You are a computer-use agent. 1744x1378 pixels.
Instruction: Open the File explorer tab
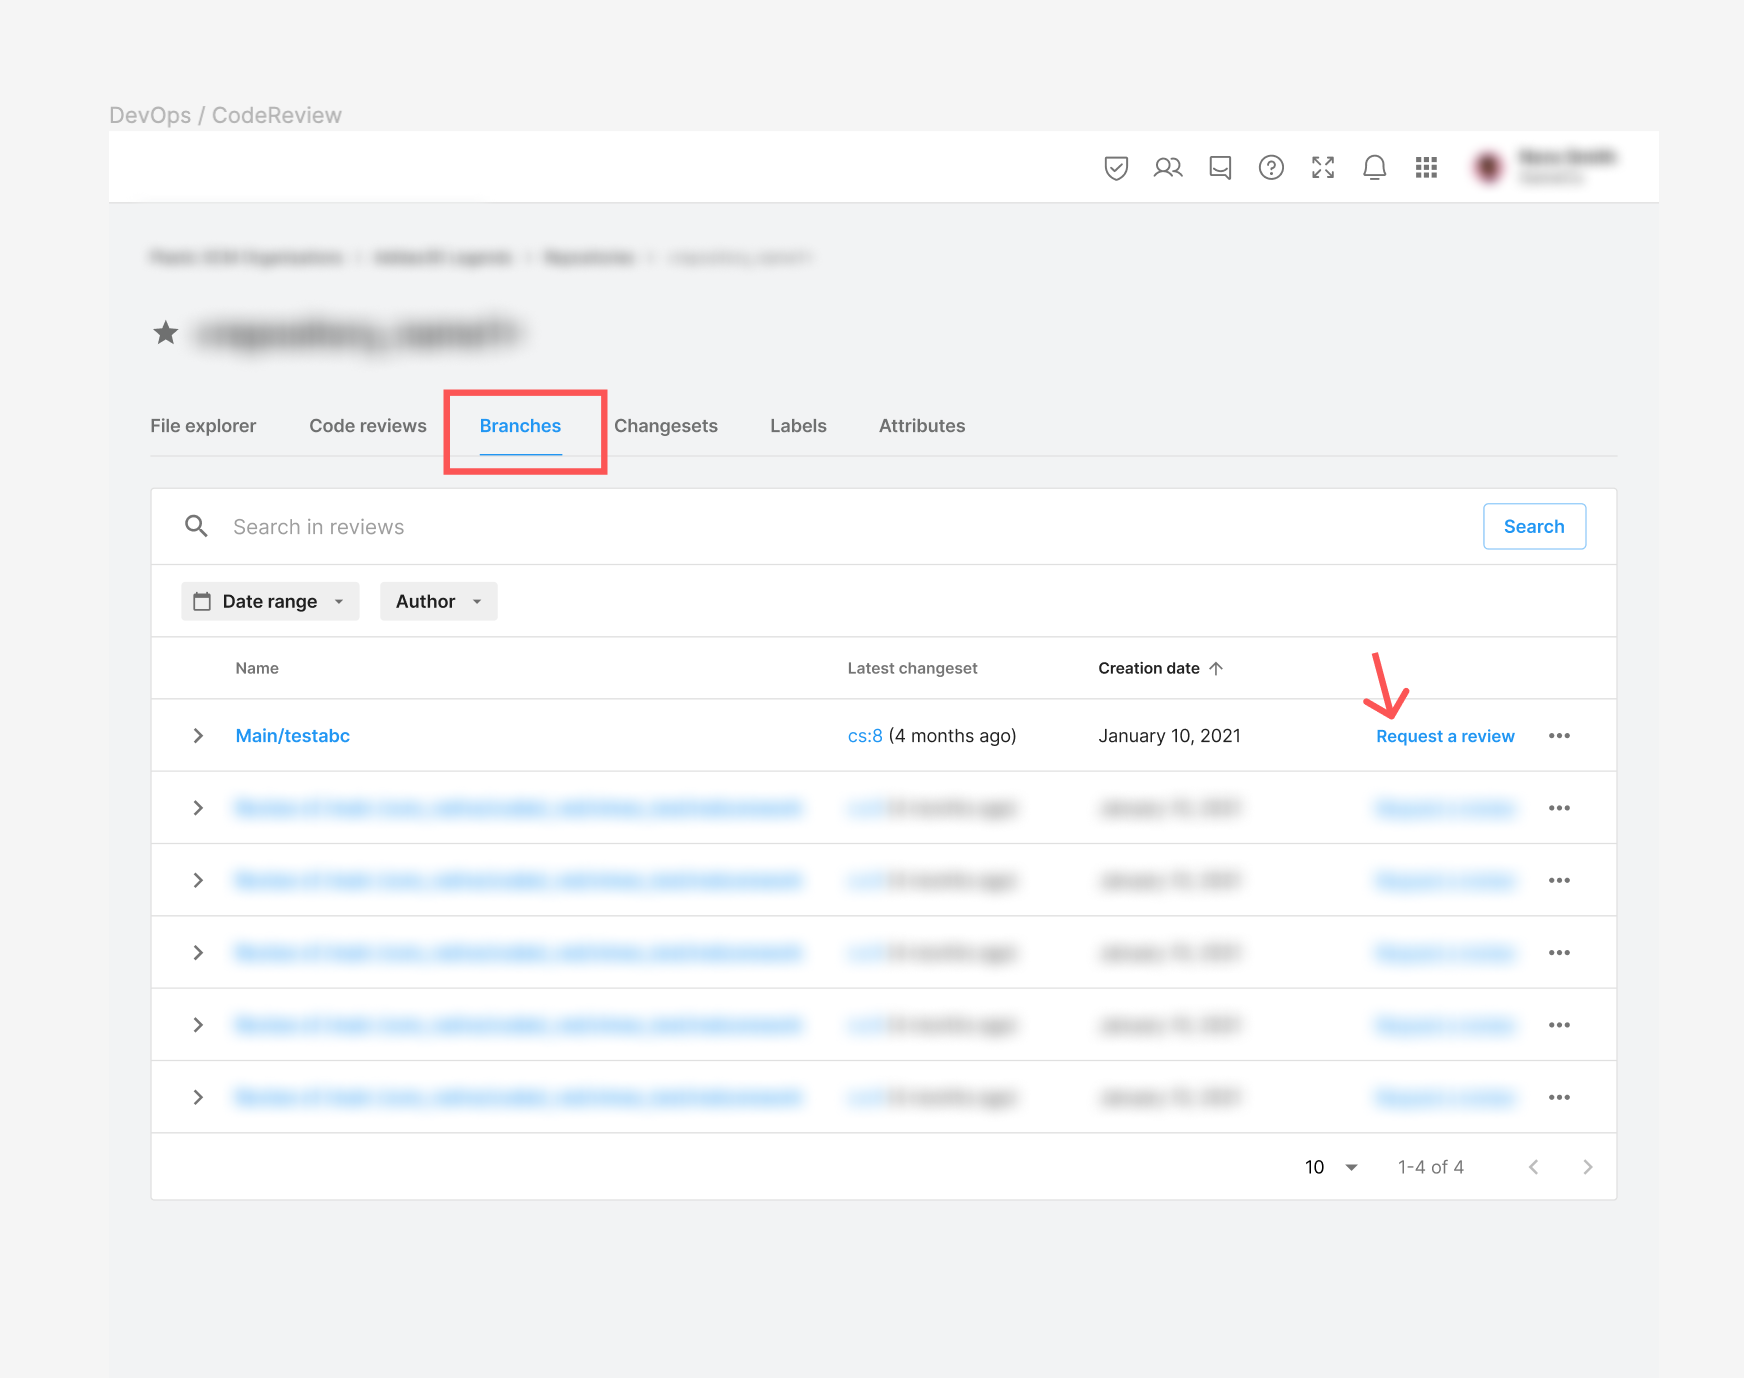click(x=203, y=426)
